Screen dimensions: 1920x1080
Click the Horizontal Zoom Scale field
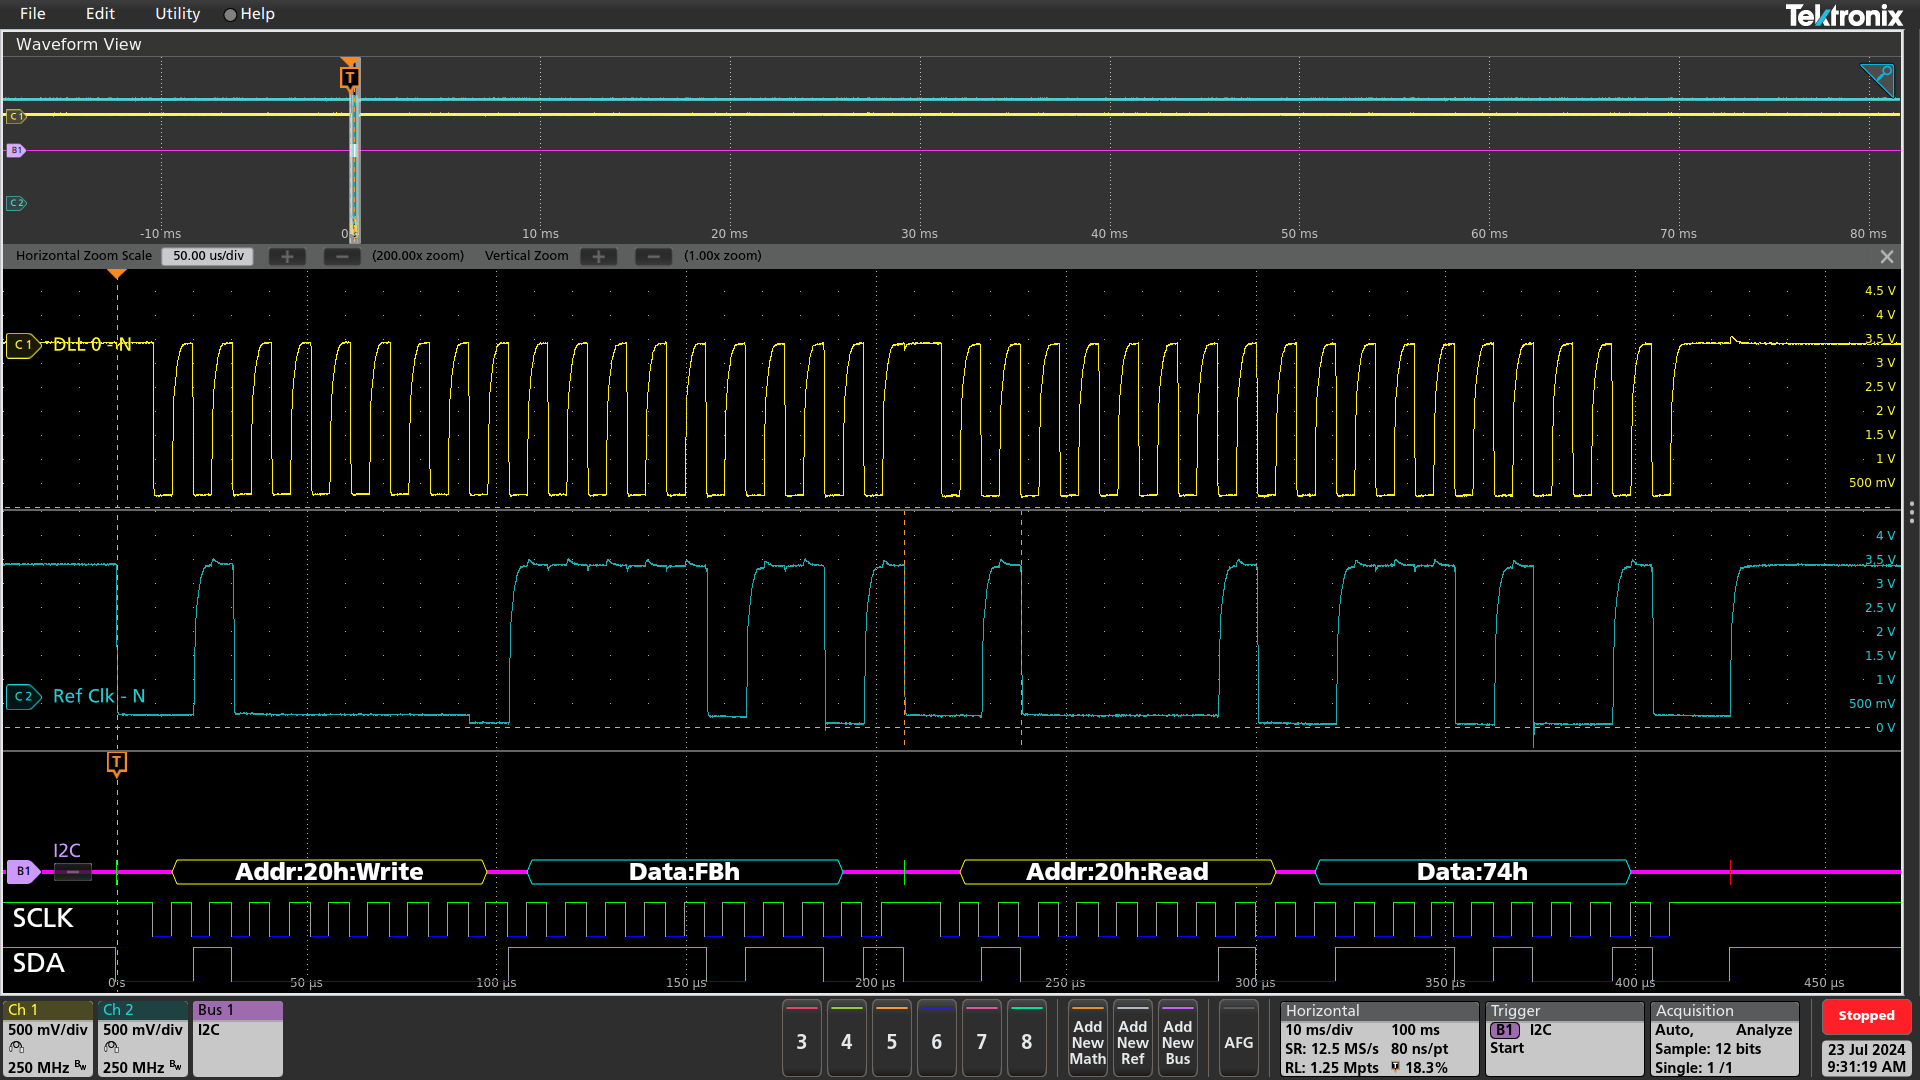coord(208,256)
